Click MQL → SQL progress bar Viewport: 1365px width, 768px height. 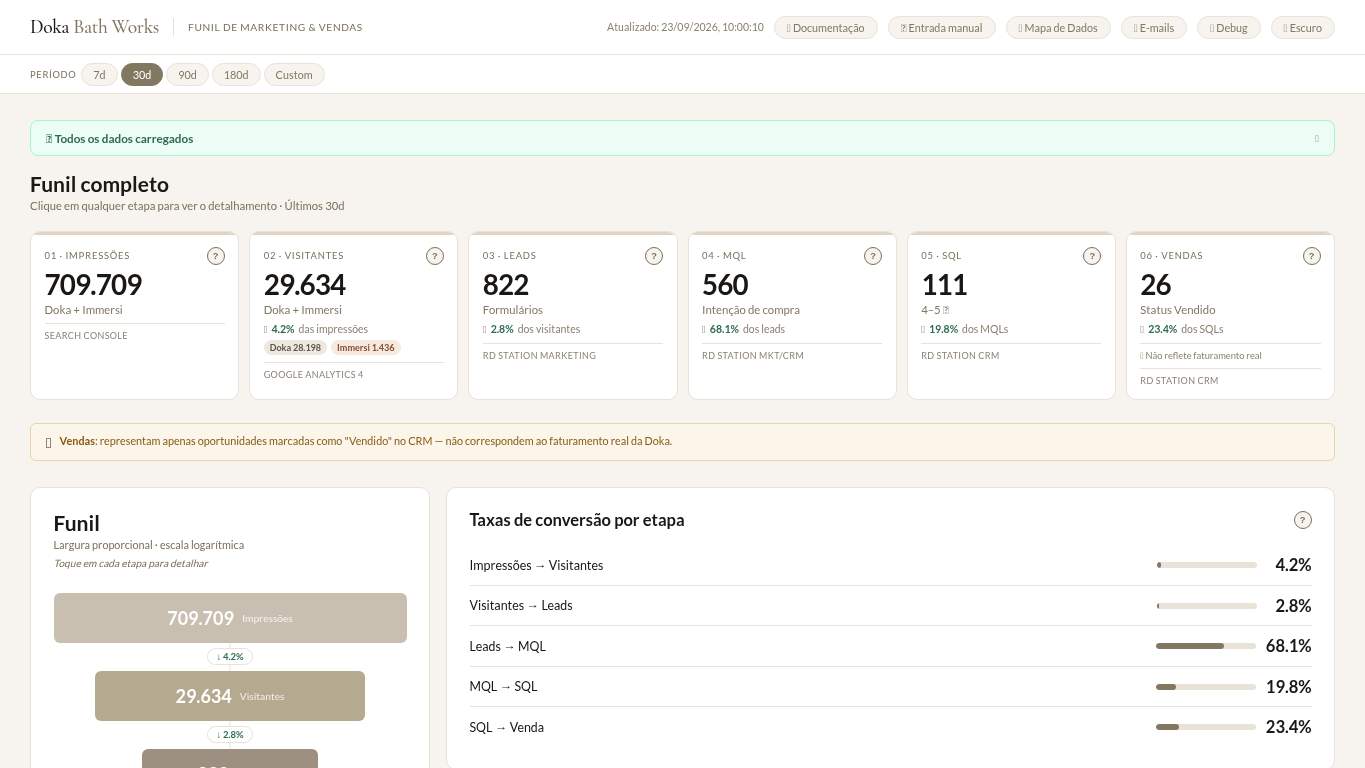[x=1206, y=687]
